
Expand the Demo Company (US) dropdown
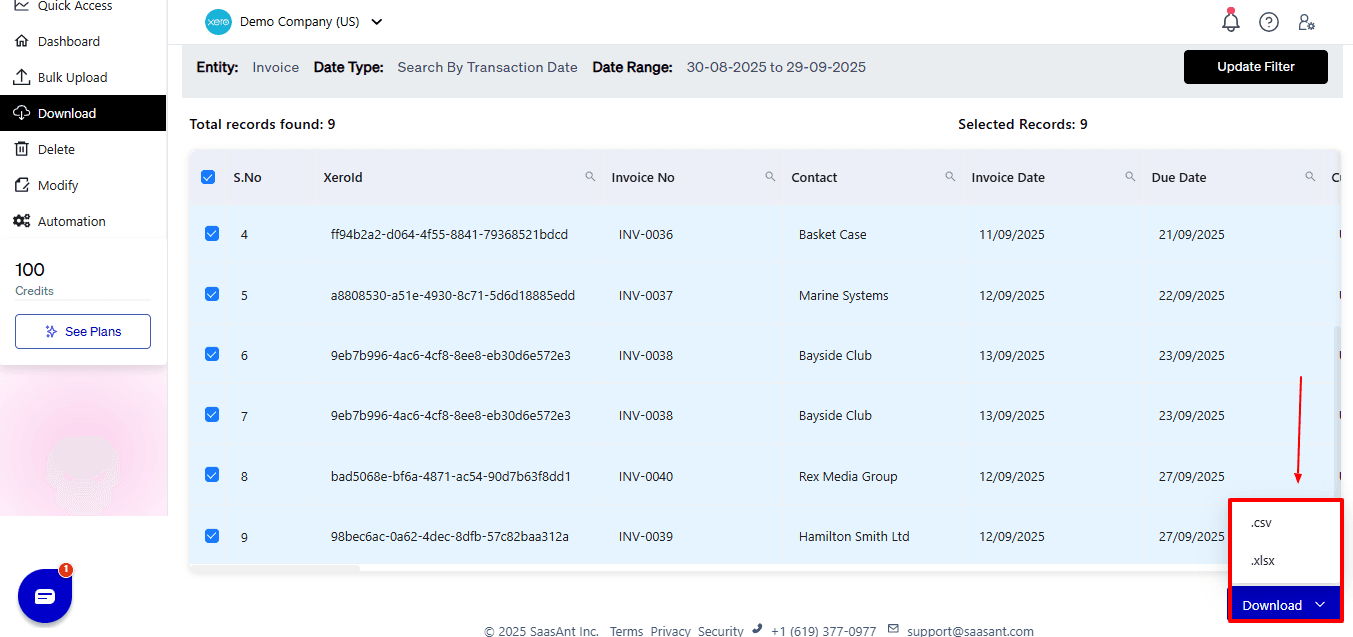(376, 22)
